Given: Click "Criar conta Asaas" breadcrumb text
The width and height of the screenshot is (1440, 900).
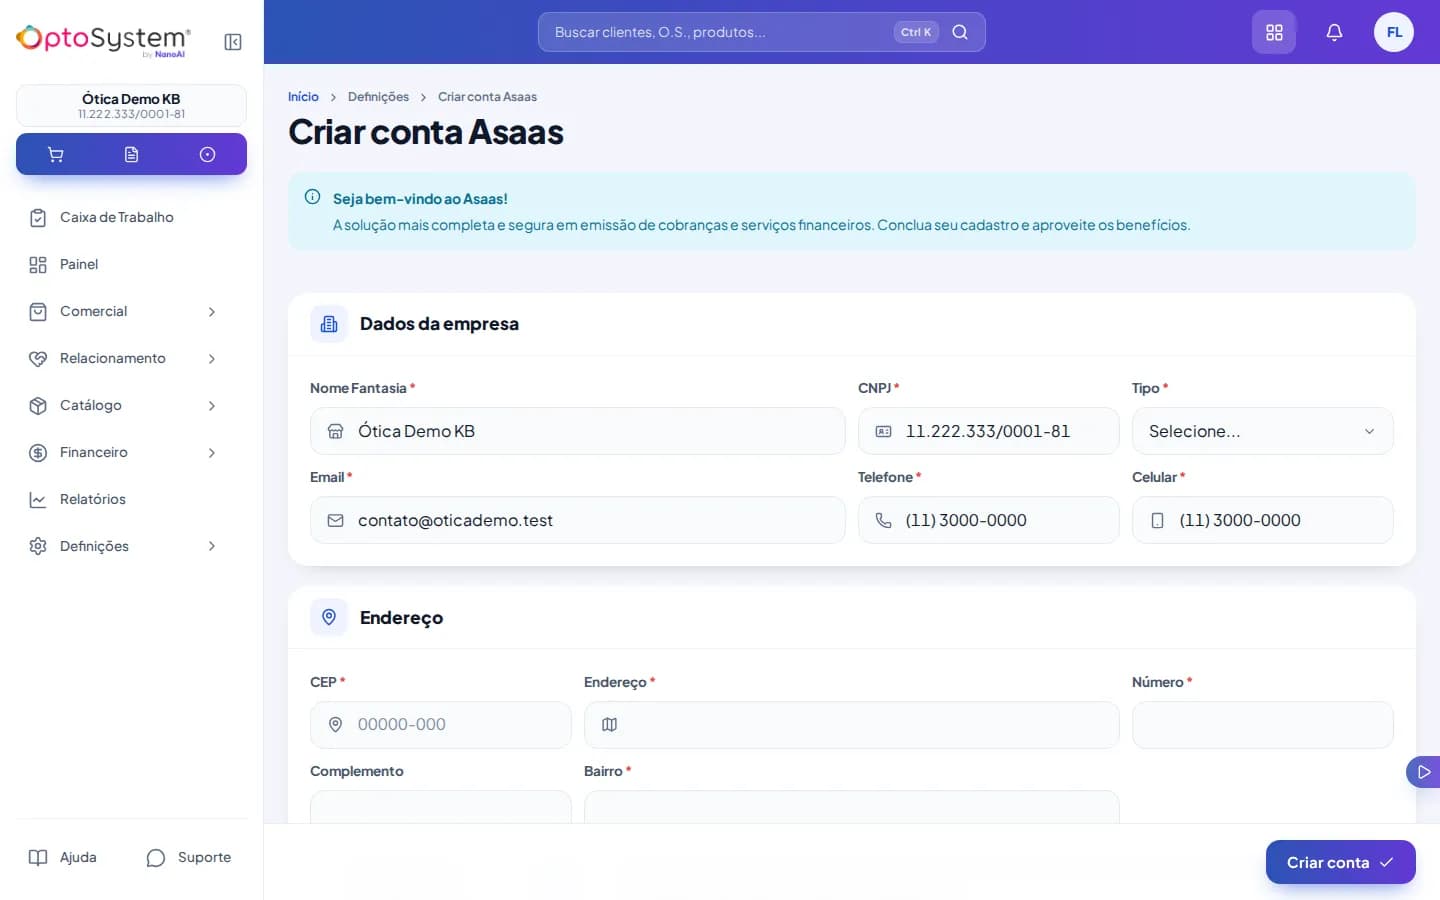Looking at the screenshot, I should coord(487,97).
